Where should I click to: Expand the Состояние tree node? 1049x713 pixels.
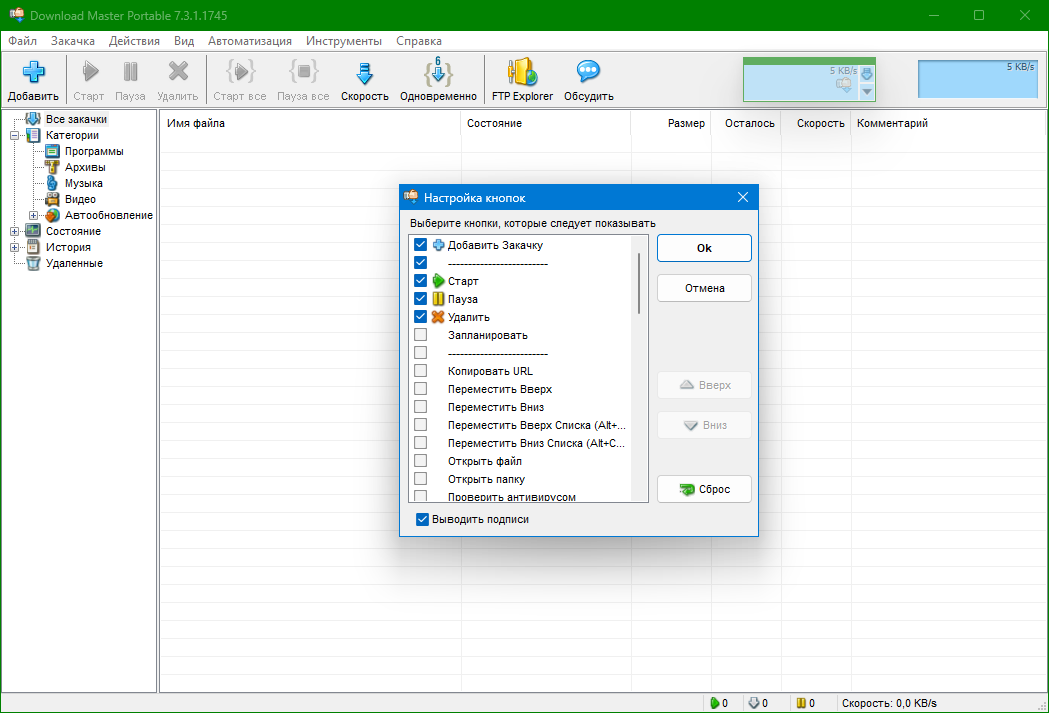pos(16,232)
